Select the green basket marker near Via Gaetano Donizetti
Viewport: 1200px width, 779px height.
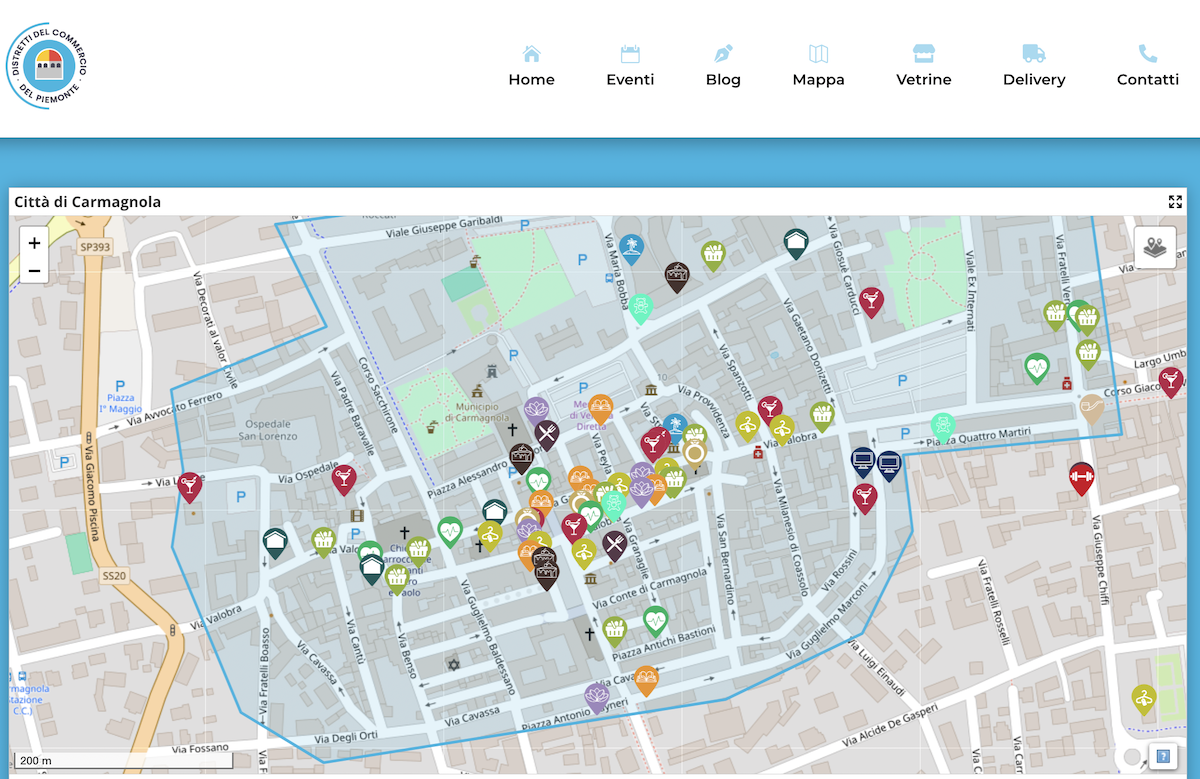(x=822, y=416)
